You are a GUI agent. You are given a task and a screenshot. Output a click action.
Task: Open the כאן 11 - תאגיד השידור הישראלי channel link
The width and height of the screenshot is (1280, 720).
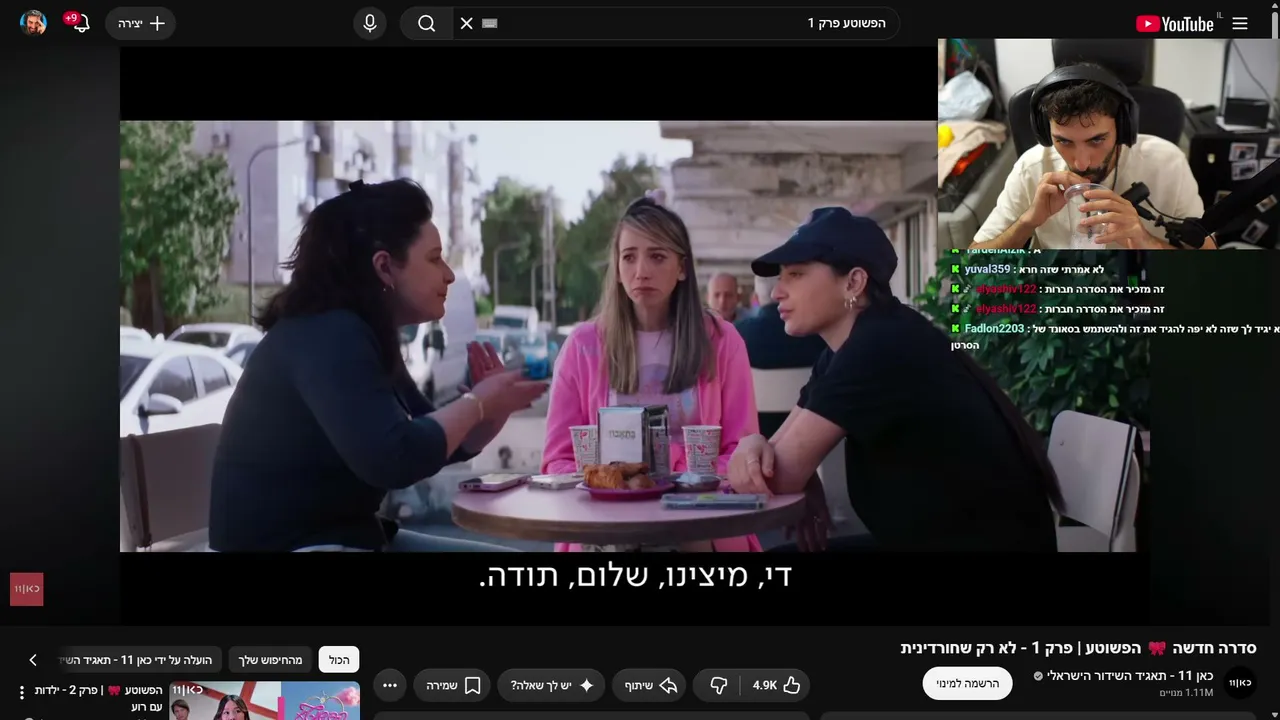(1129, 676)
